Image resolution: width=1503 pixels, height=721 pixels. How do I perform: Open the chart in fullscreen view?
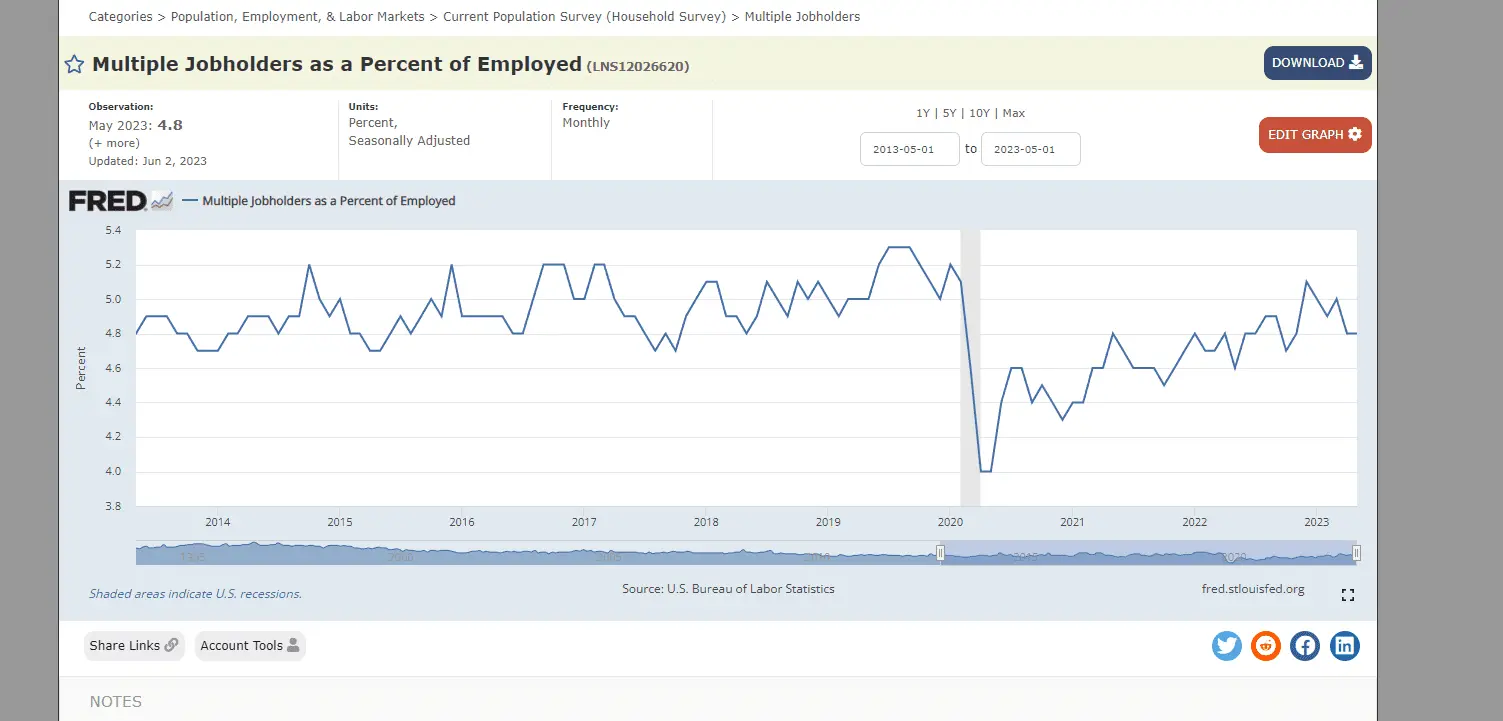1347,595
